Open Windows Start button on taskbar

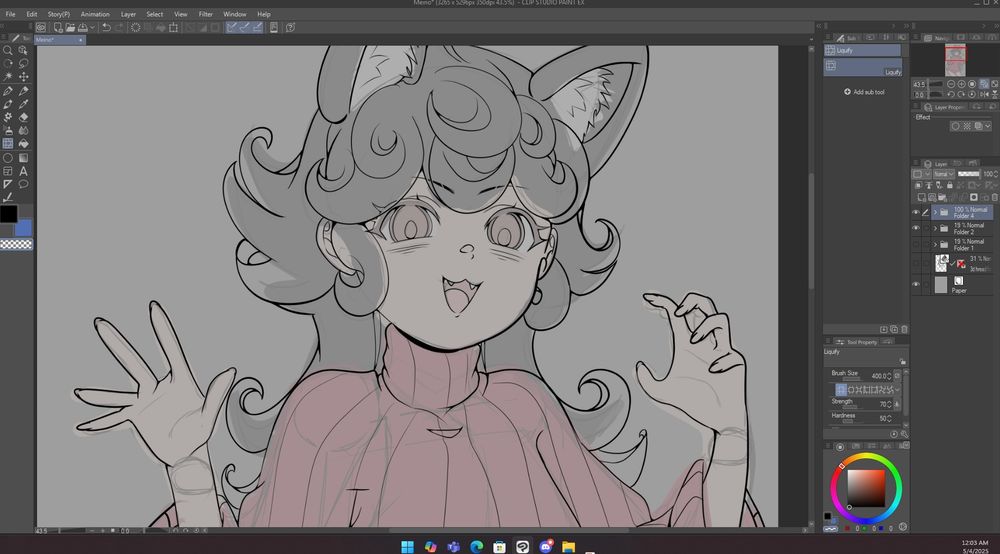pyautogui.click(x=407, y=546)
